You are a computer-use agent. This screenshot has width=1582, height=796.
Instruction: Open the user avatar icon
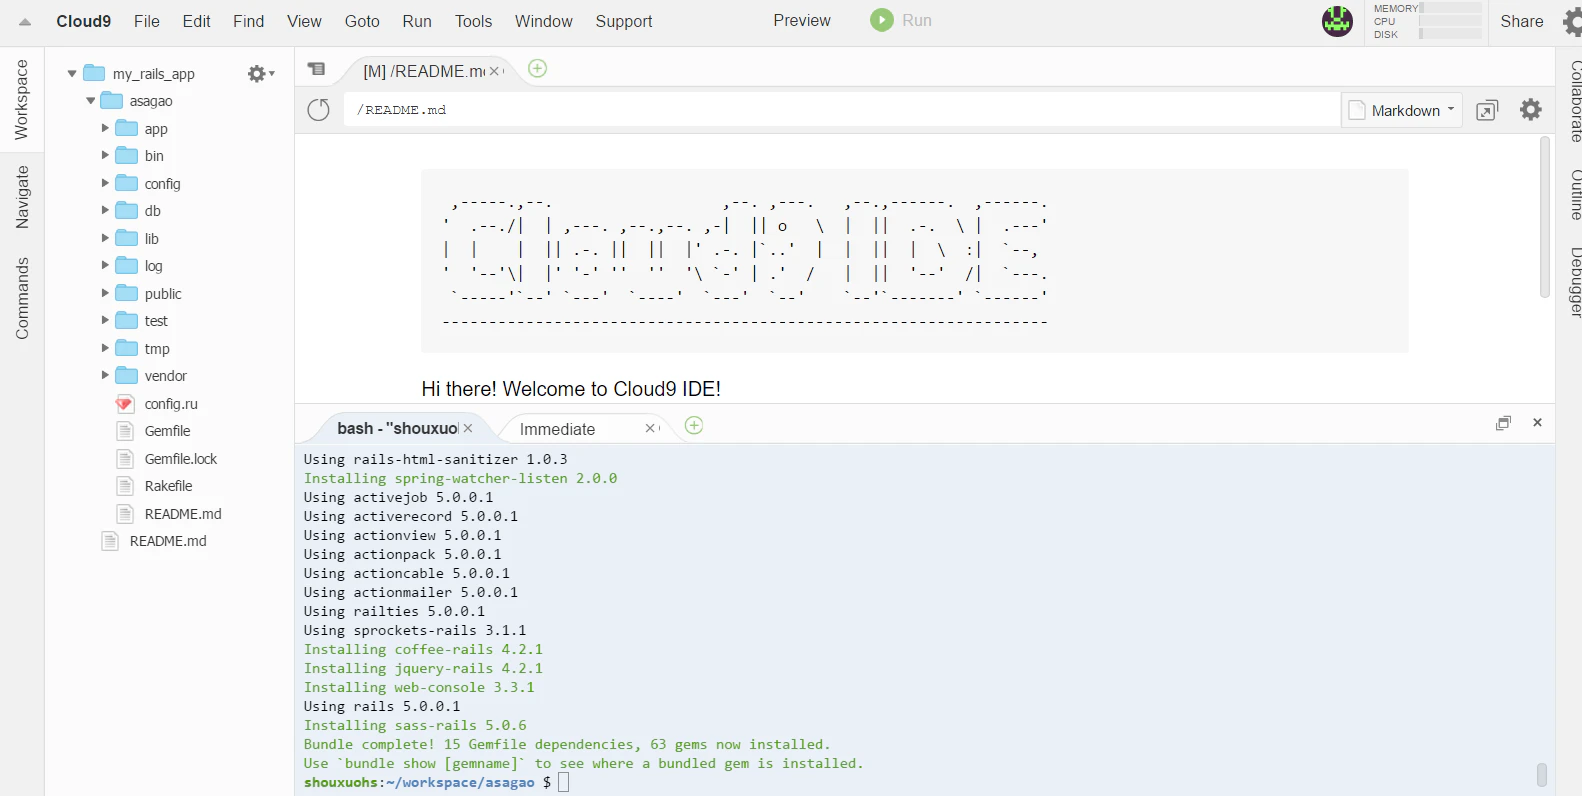(1337, 21)
